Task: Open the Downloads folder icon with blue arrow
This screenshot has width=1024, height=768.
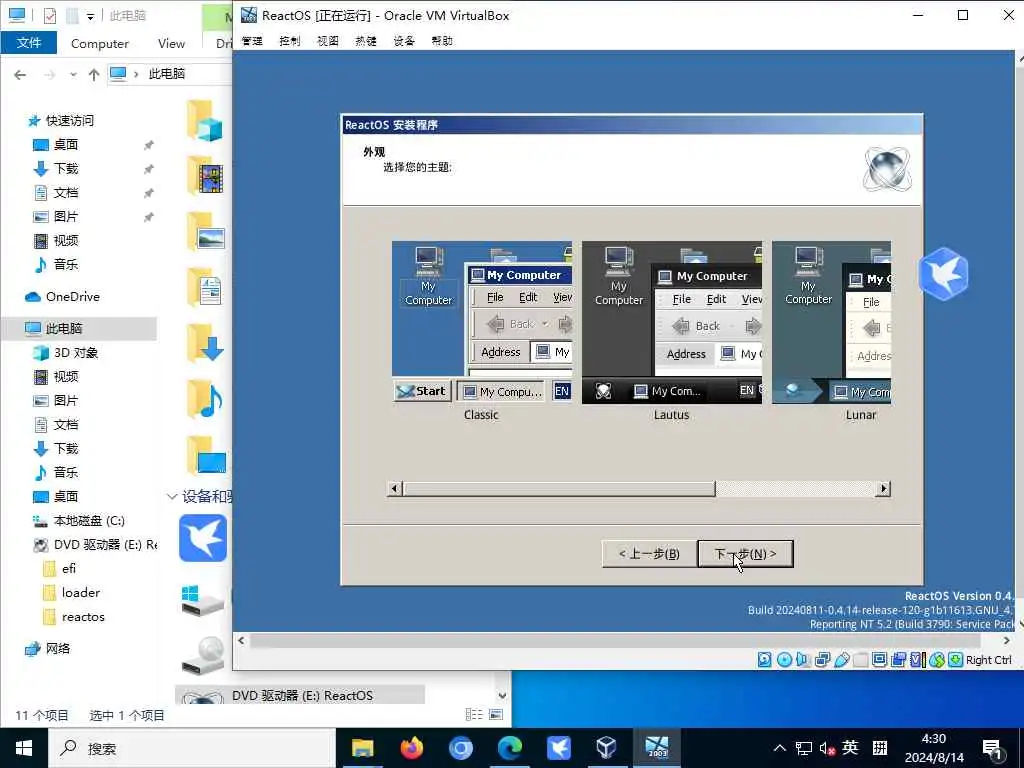Action: tap(205, 343)
